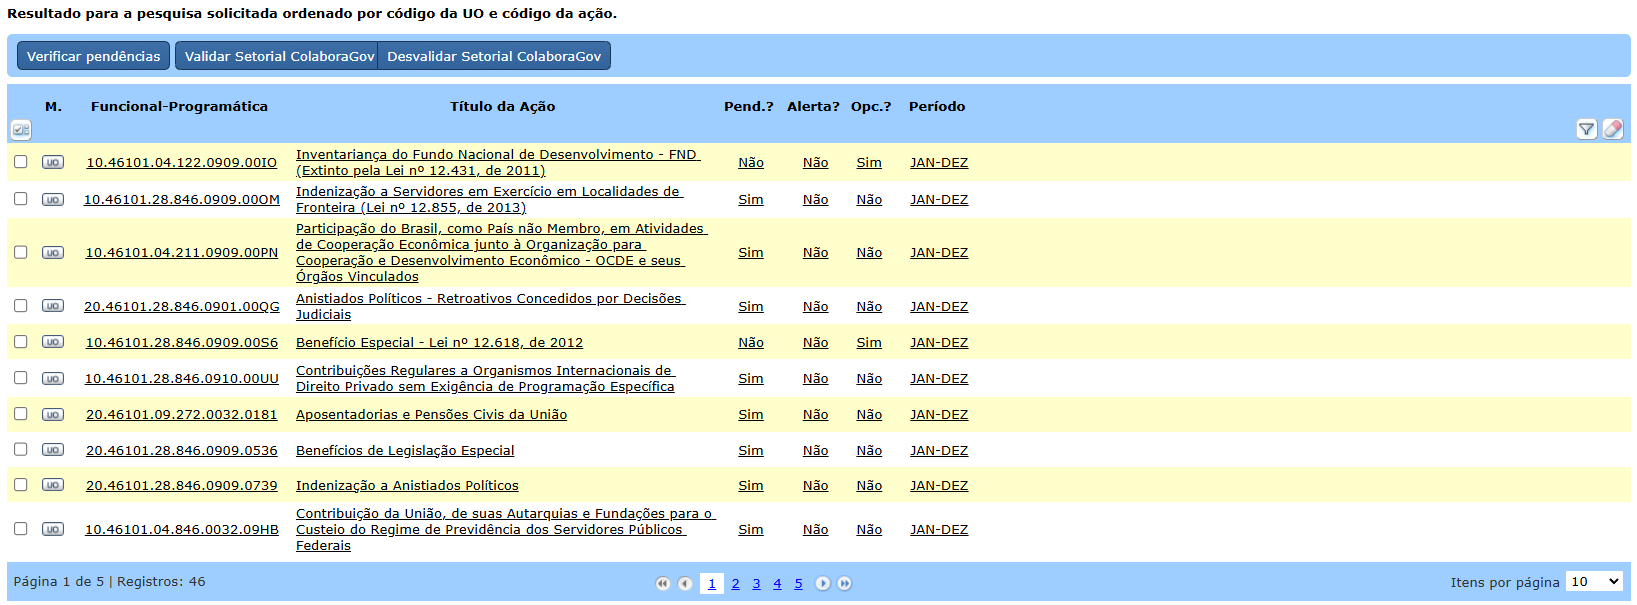
Task: Click the select-all checklist icon in header
Action: point(21,130)
